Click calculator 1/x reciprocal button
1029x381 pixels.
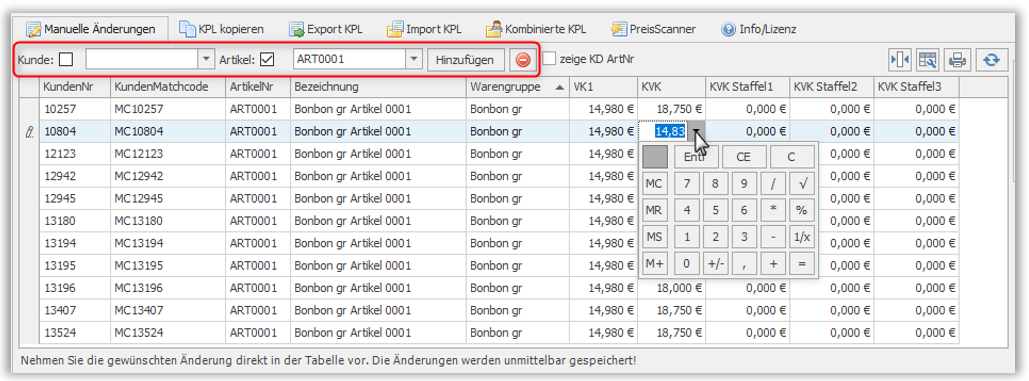(802, 237)
